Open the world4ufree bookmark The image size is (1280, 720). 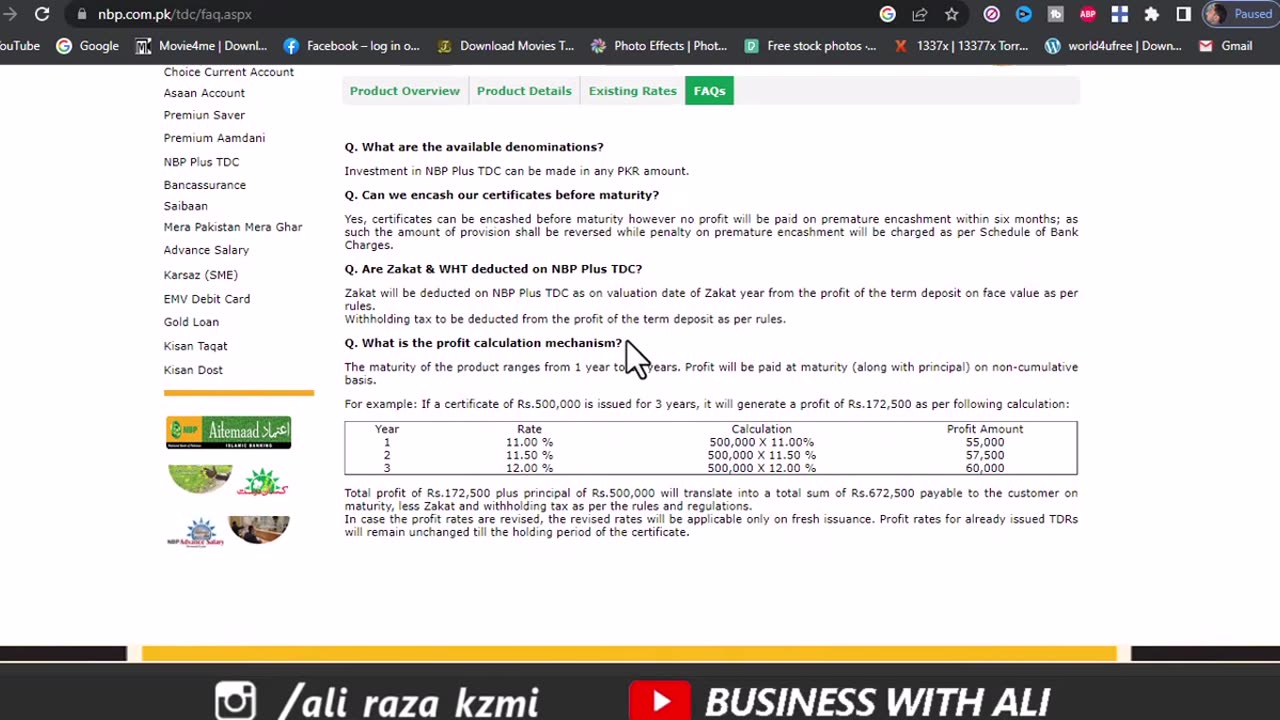click(x=1112, y=46)
